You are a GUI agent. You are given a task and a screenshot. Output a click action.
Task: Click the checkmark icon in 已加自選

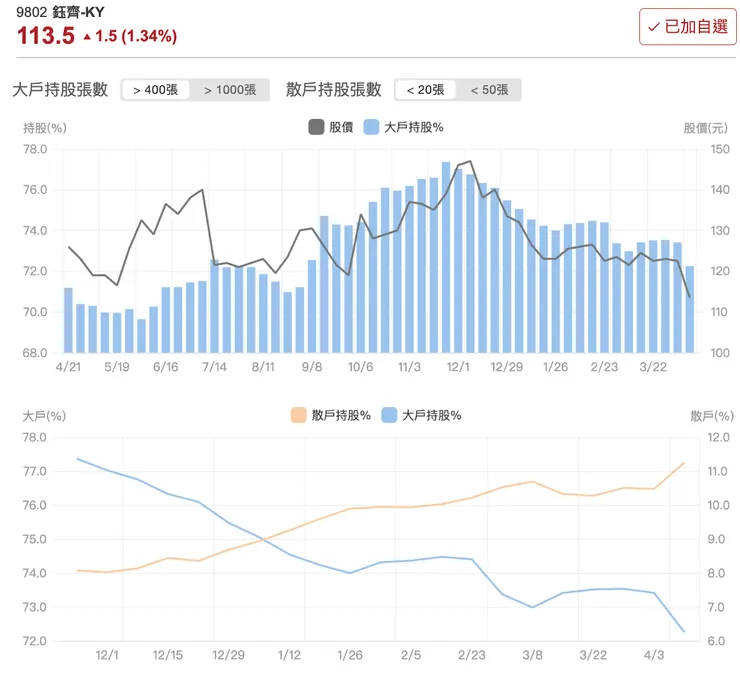click(654, 27)
